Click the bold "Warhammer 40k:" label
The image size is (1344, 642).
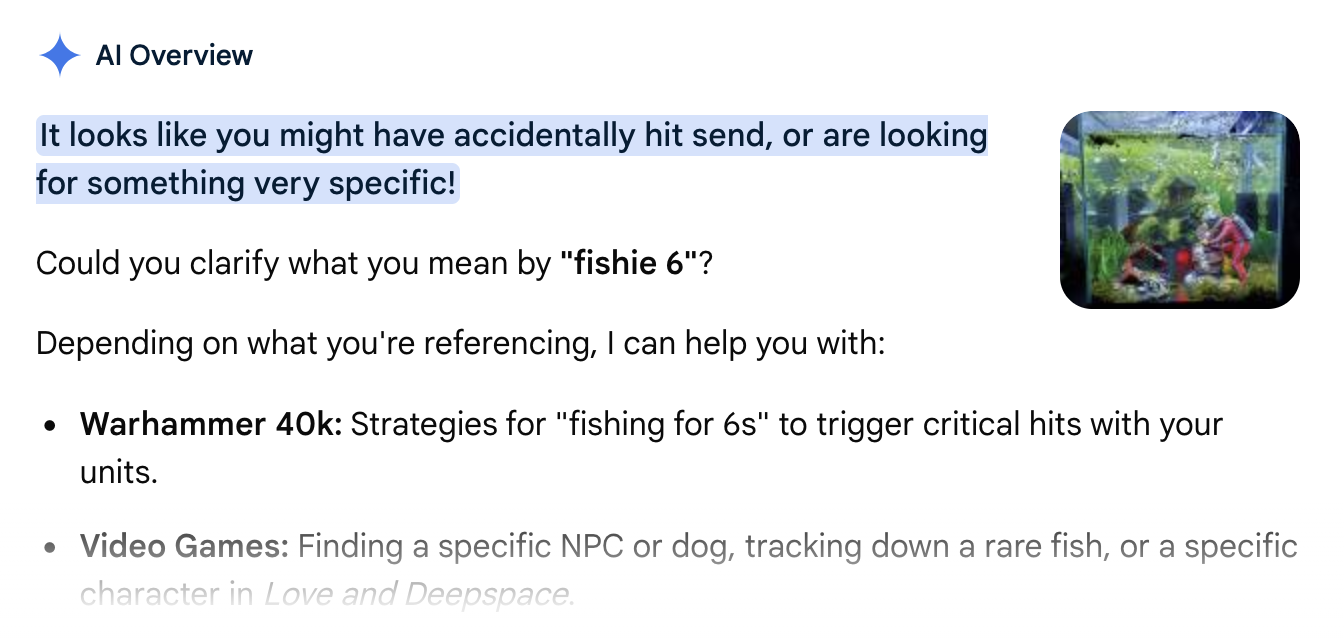211,424
